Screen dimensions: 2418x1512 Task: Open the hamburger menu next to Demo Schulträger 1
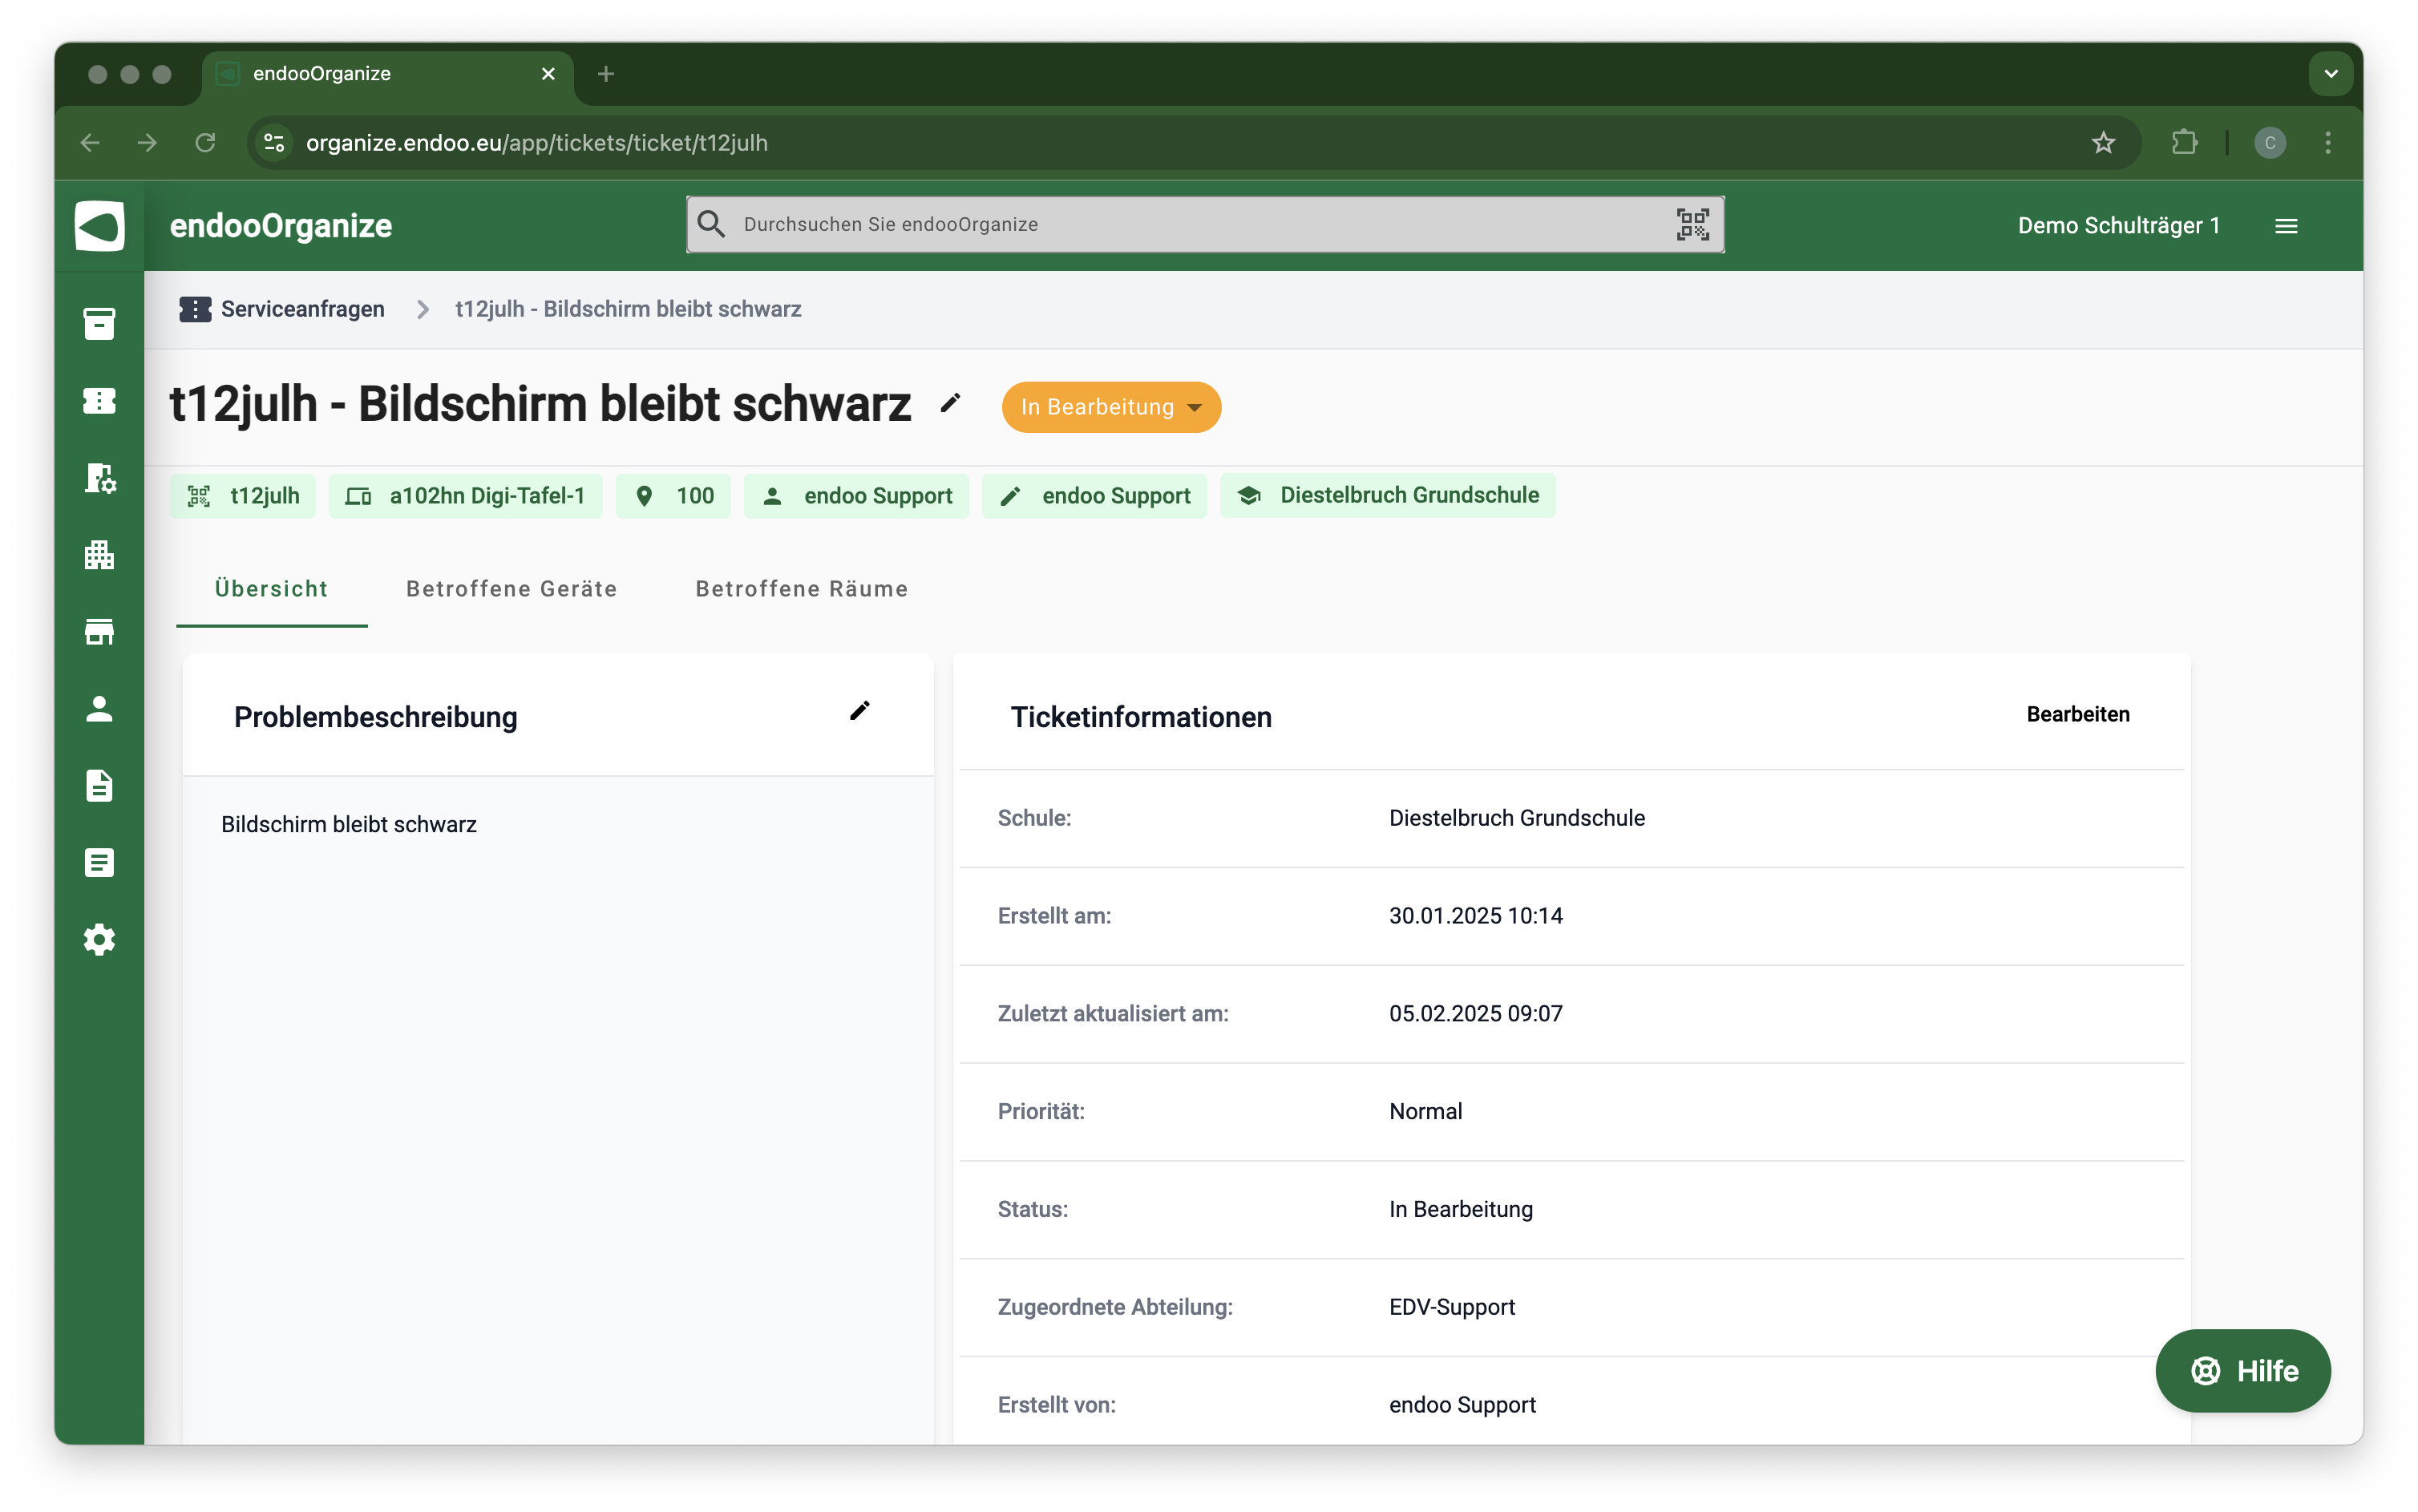(x=2285, y=226)
